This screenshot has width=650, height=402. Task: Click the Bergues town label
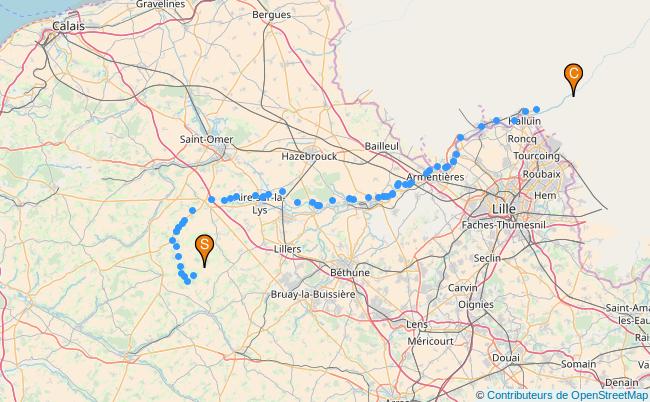tap(272, 15)
